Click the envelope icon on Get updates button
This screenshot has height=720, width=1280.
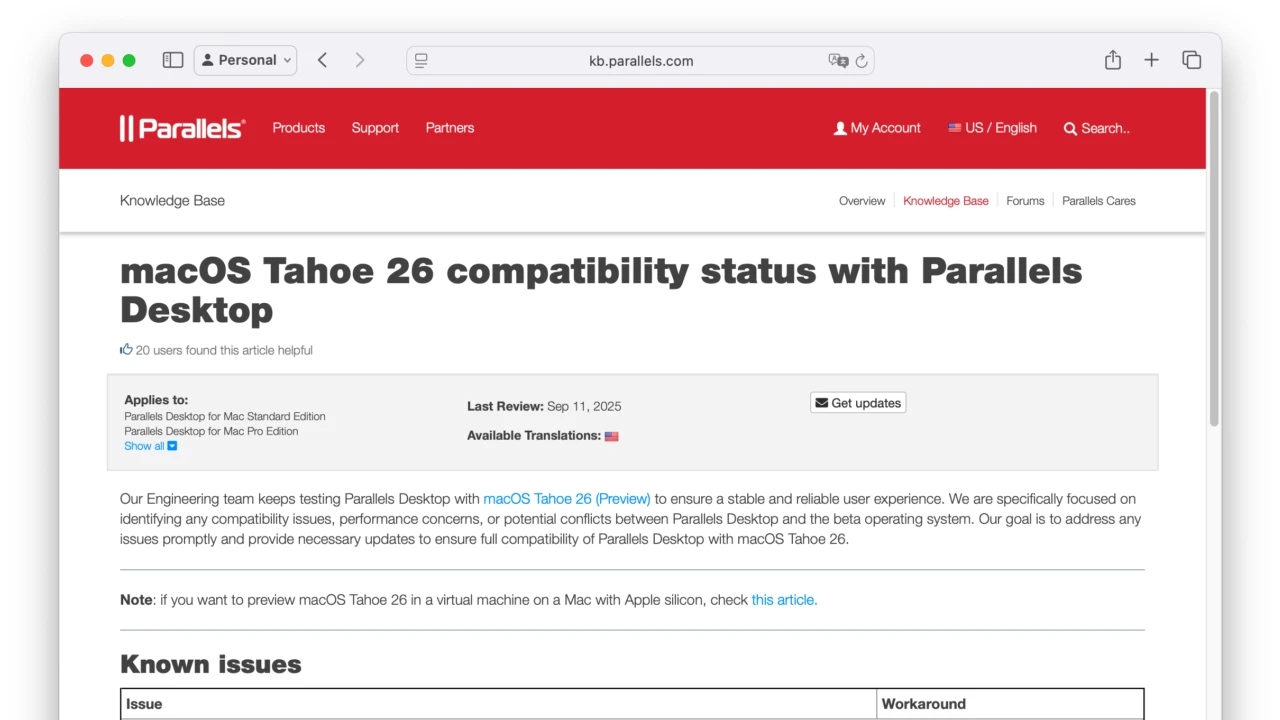824,402
